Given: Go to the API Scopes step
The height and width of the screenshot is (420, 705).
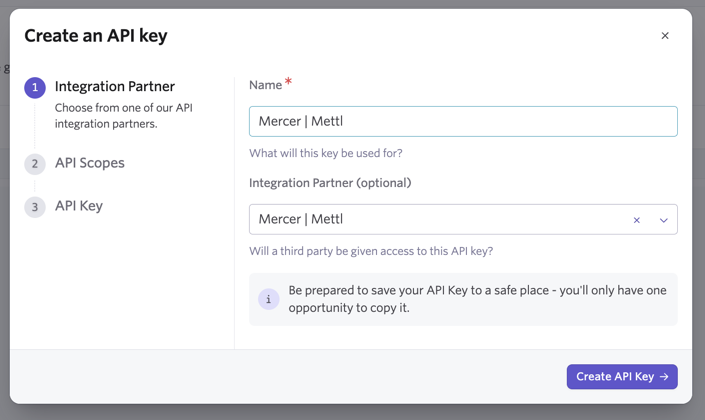Looking at the screenshot, I should 89,163.
